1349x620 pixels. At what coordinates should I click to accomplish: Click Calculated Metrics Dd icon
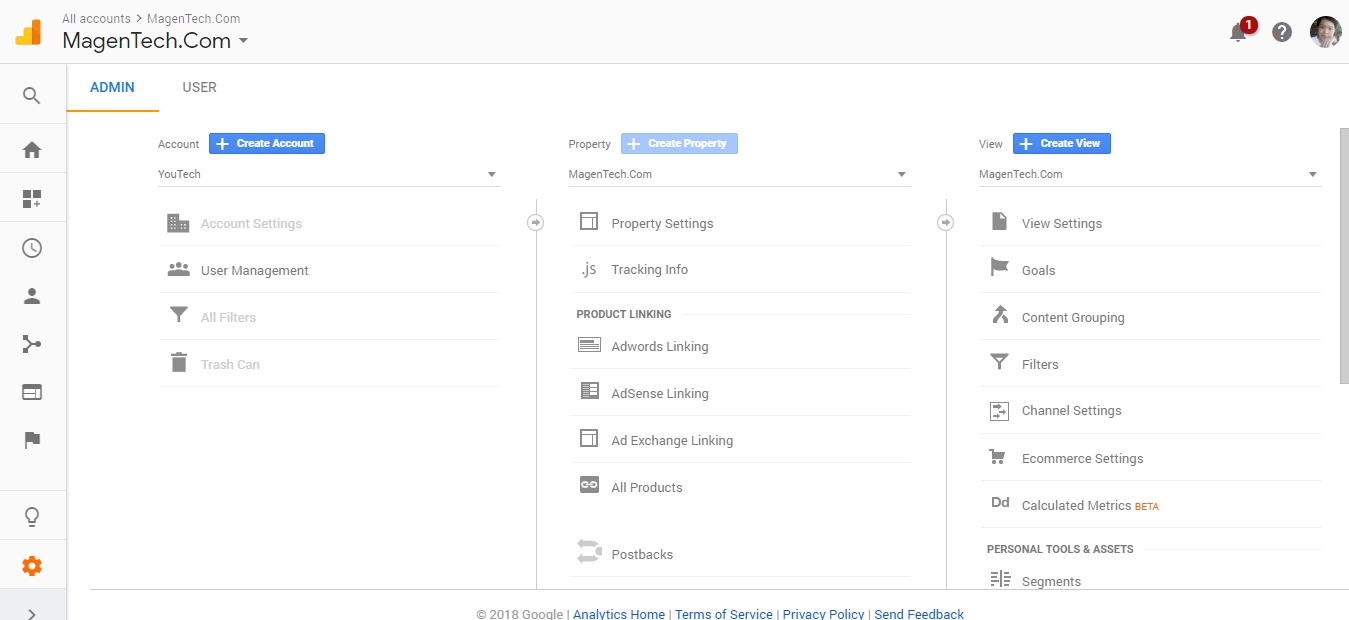pyautogui.click(x=1000, y=504)
